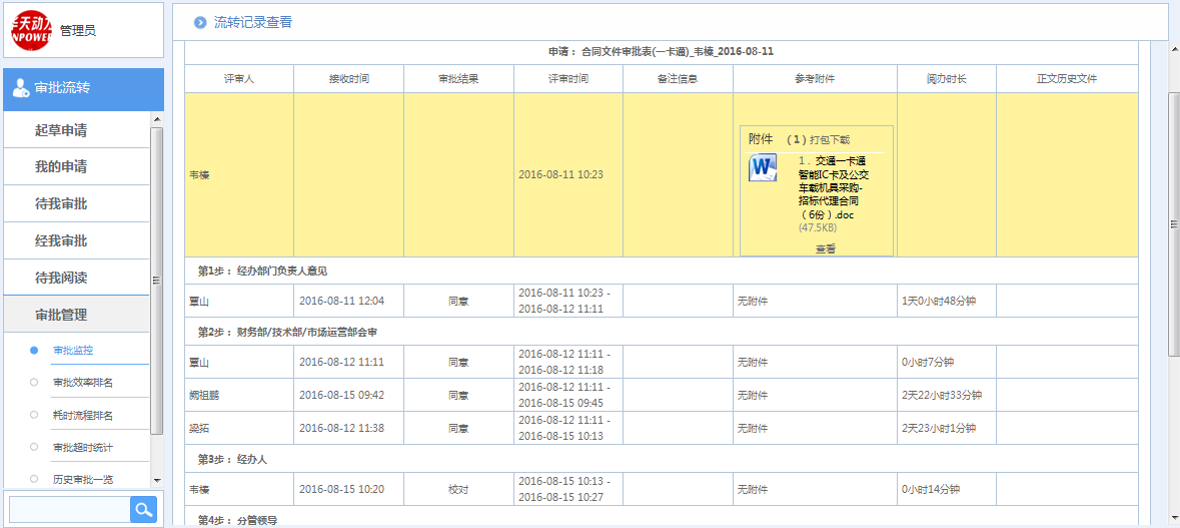1180x528 pixels.
Task: Open the Word document attachment icon
Action: point(763,168)
